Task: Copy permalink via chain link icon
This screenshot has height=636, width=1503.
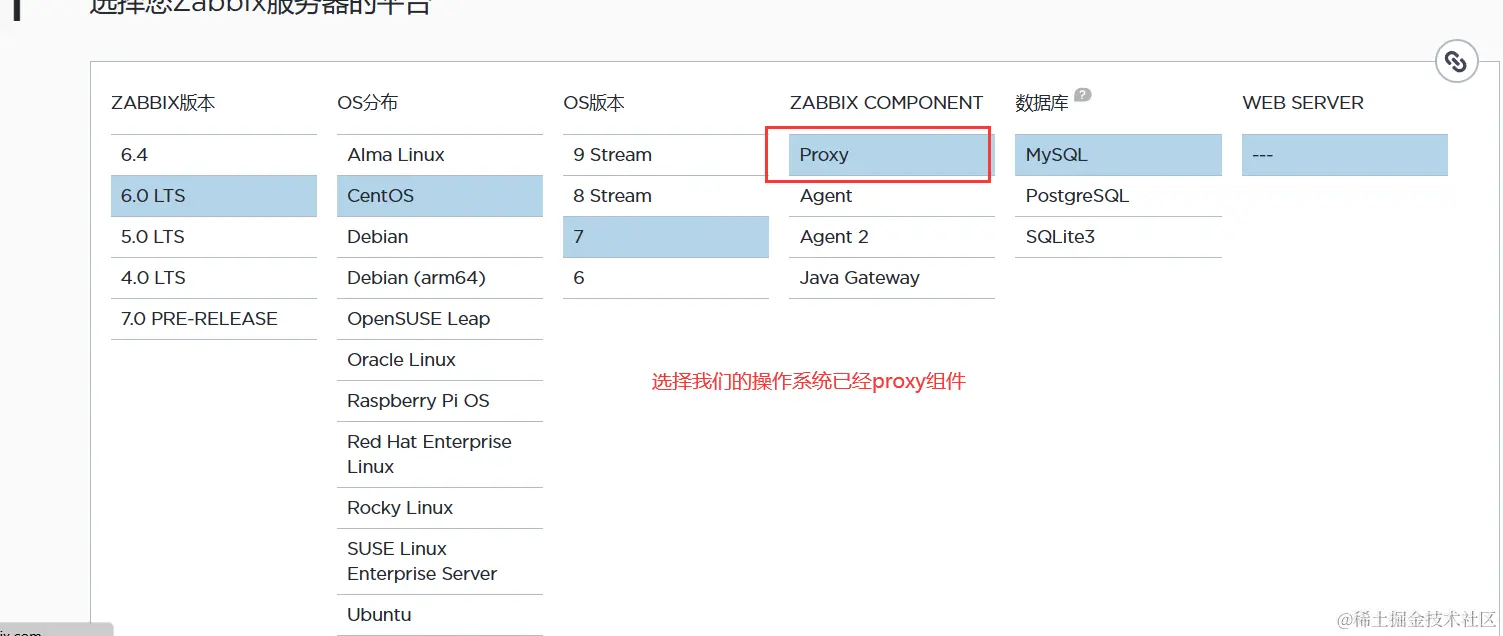Action: coord(1456,62)
